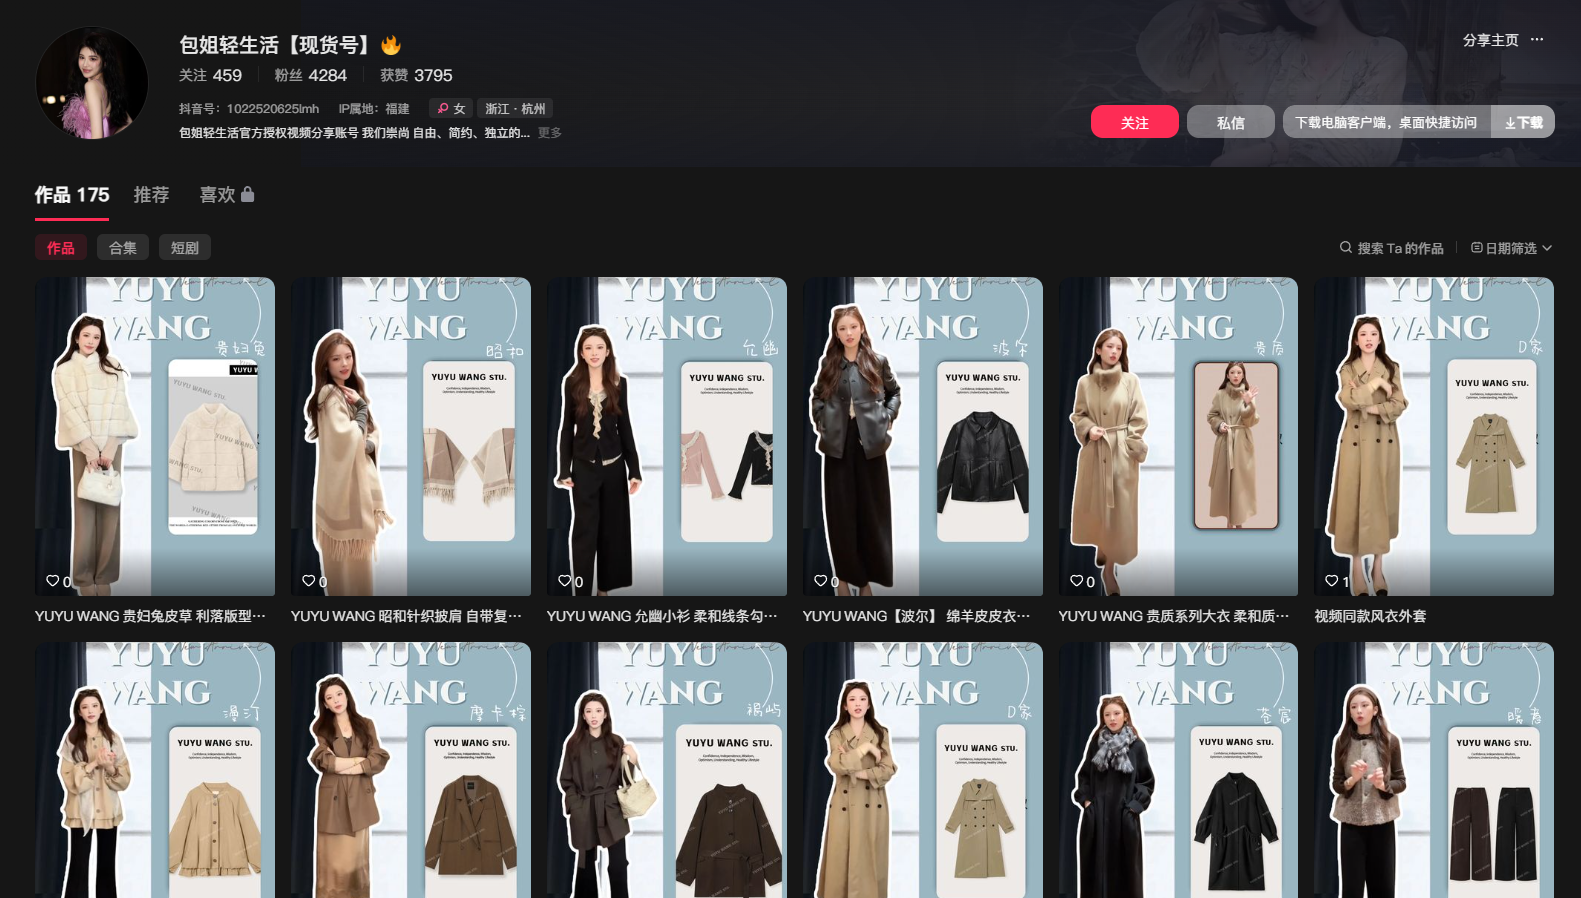This screenshot has width=1581, height=898.
Task: Select the 短剧 filter chip
Action: tap(185, 248)
